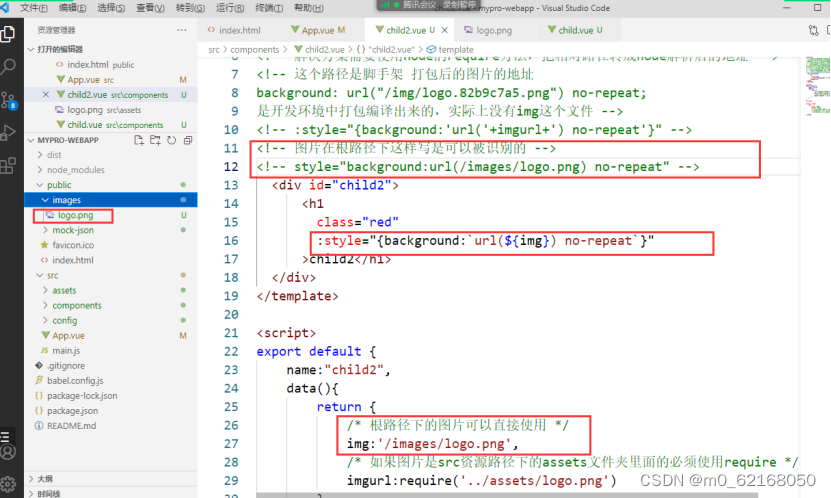The width and height of the screenshot is (831, 498).
Task: Open Source Control view with badge
Action: (10, 99)
